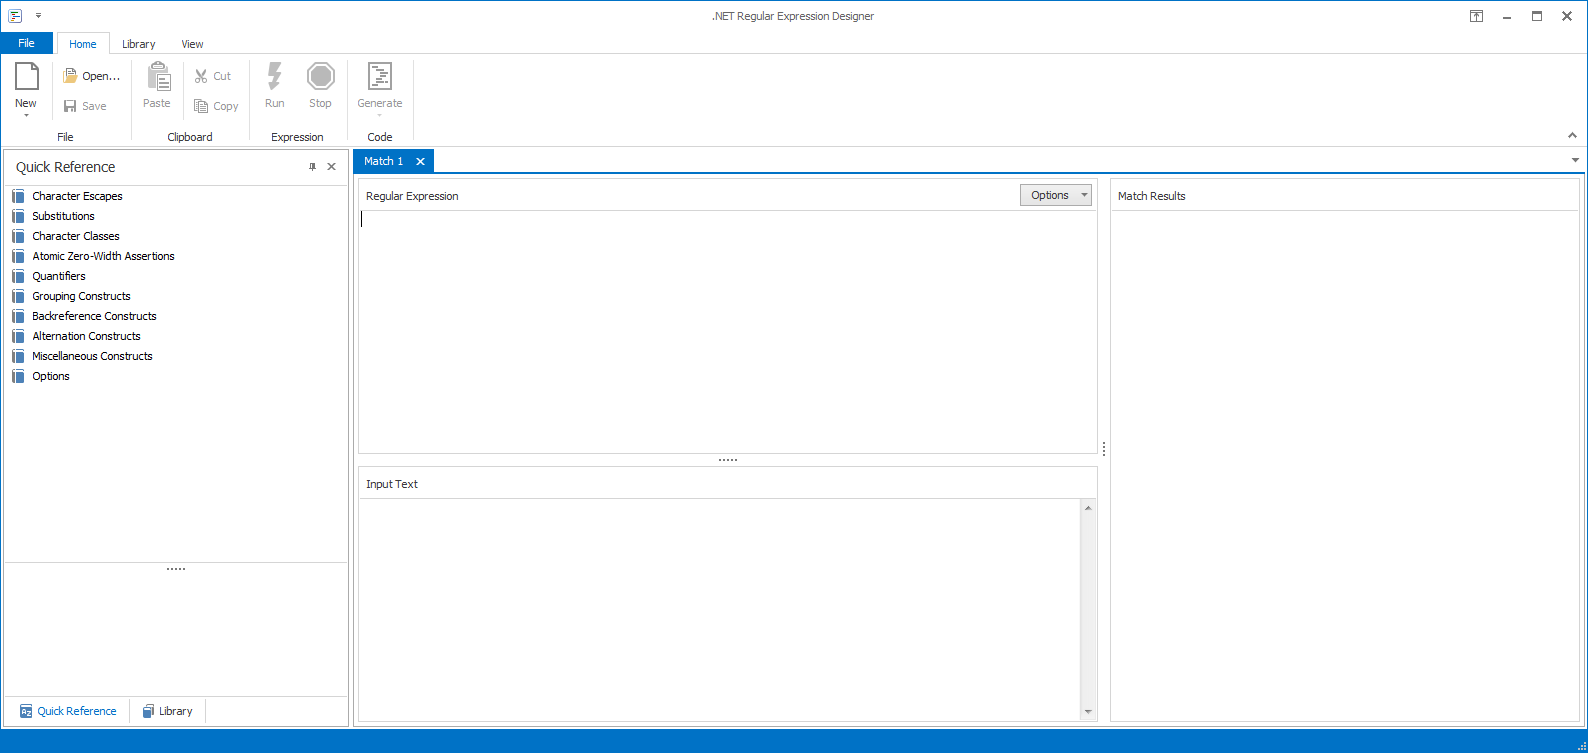Switch to the Home ribbon tab
The height and width of the screenshot is (753, 1588).
pyautogui.click(x=83, y=44)
